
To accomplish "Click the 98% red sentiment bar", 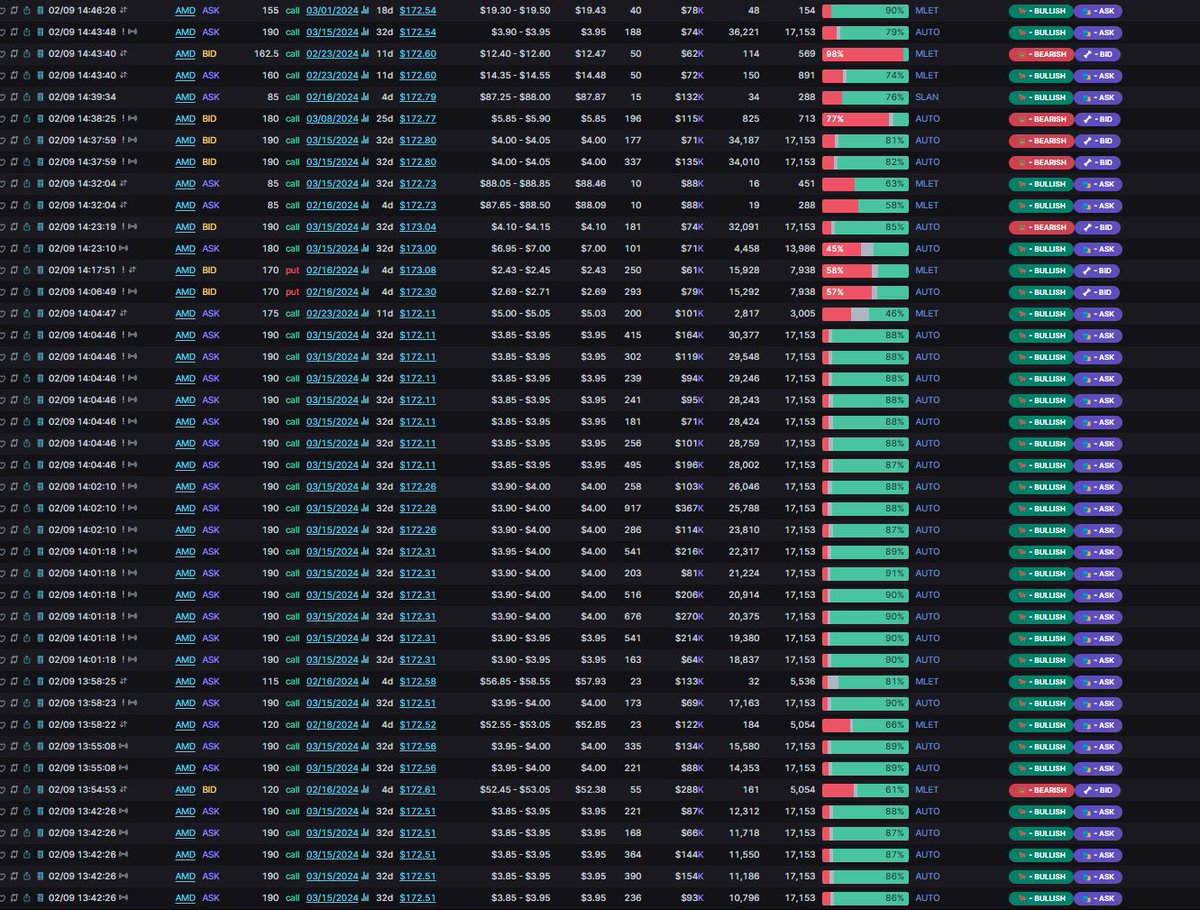I will click(865, 53).
